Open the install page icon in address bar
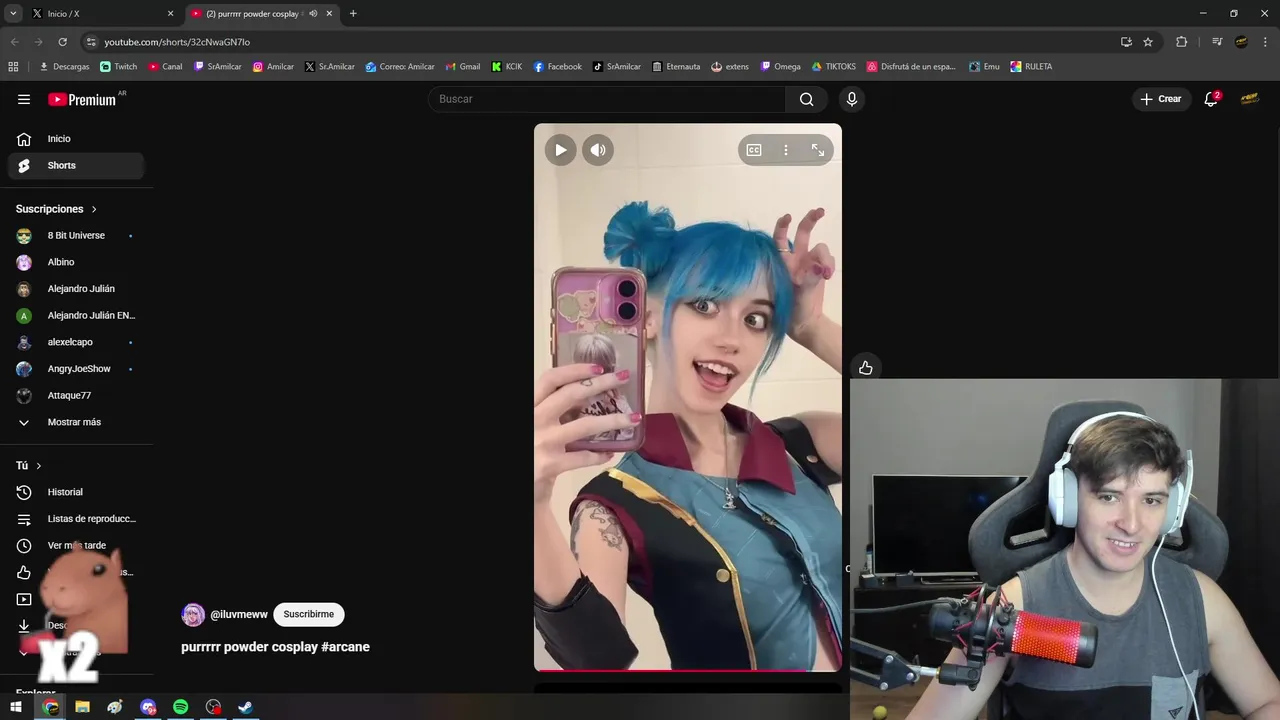The width and height of the screenshot is (1280, 720). coord(1126,42)
